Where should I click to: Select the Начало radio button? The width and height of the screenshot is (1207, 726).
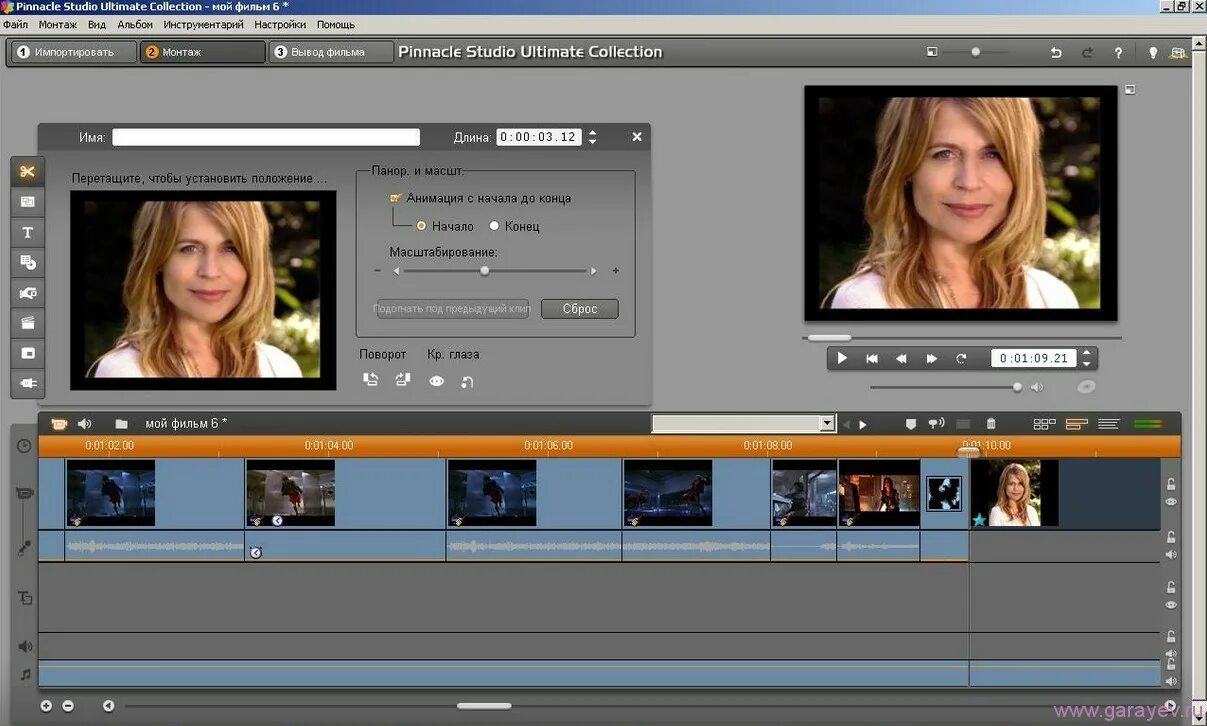click(422, 226)
